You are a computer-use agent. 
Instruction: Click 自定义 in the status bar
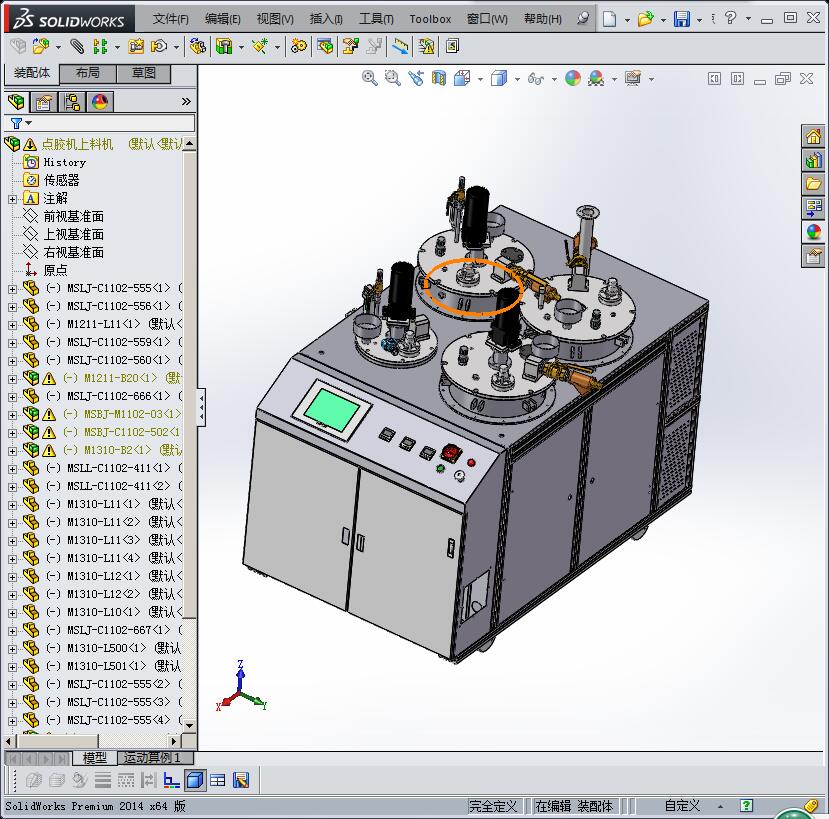pos(682,806)
